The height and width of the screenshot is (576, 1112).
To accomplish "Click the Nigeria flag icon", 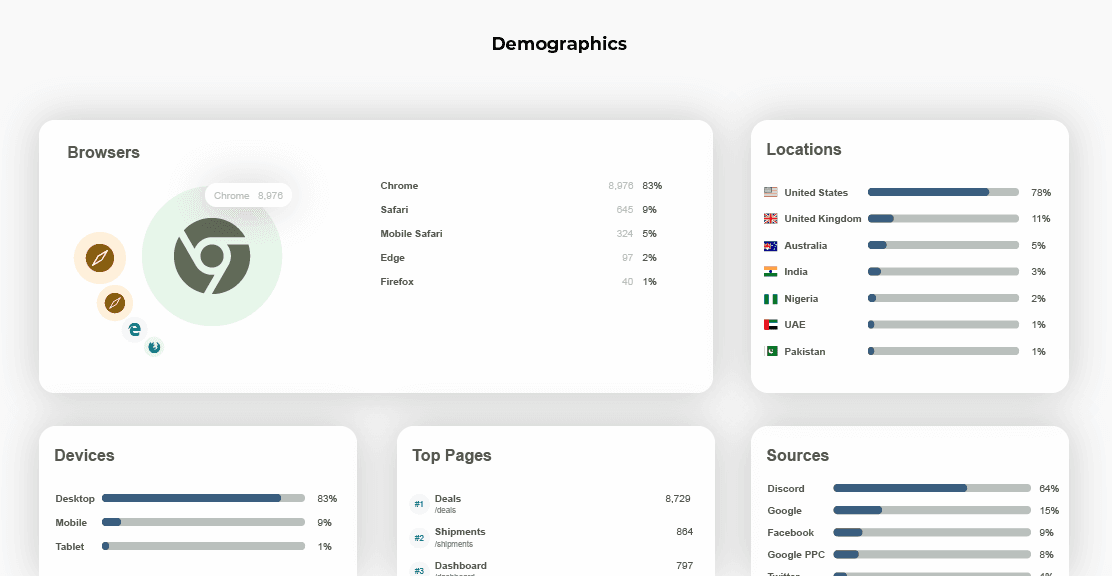I will click(770, 299).
